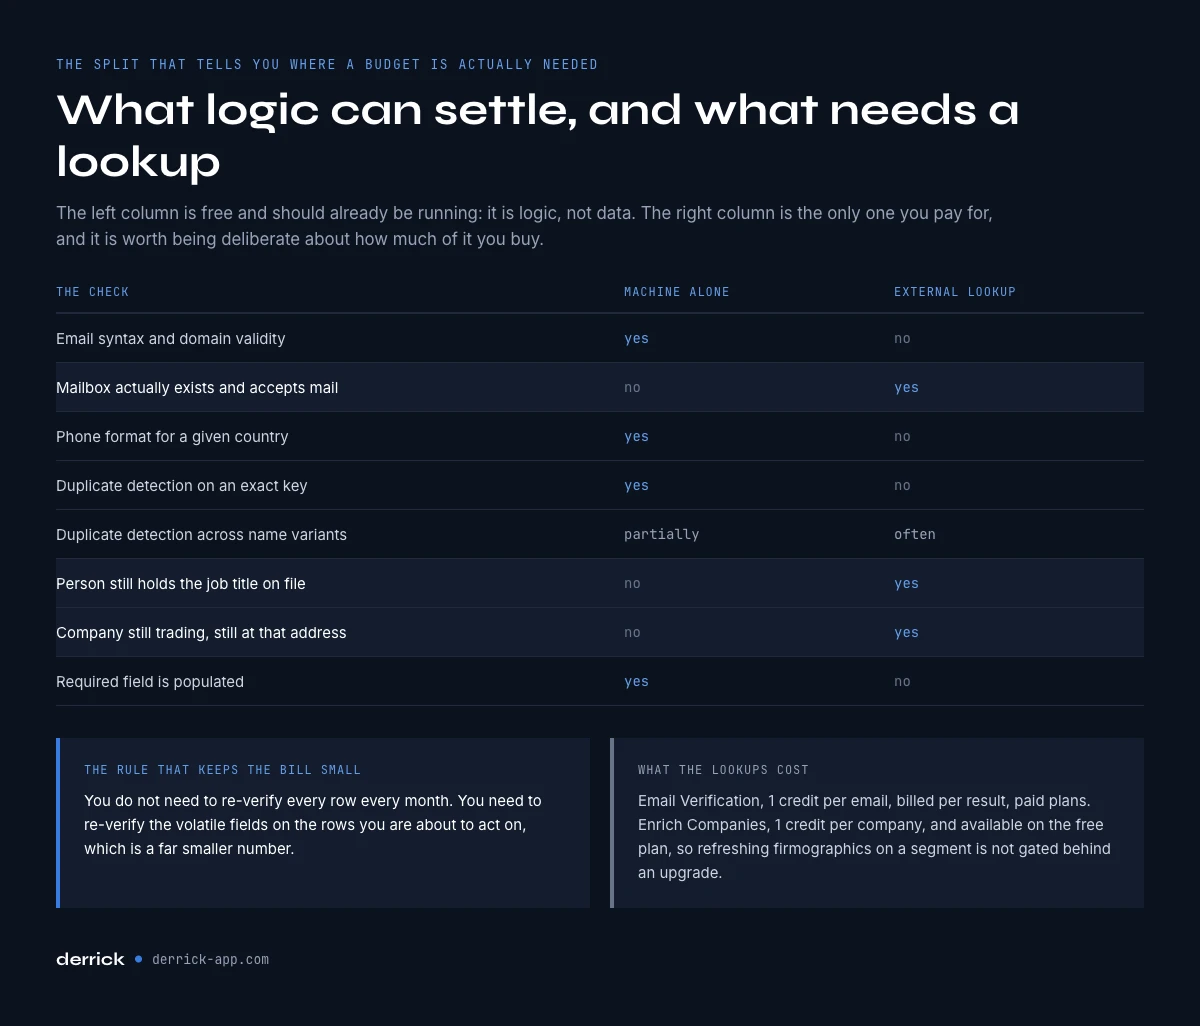Select the 'EXTERNAL LOOKUP' column header
Screen dimensions: 1200x1026
[955, 292]
